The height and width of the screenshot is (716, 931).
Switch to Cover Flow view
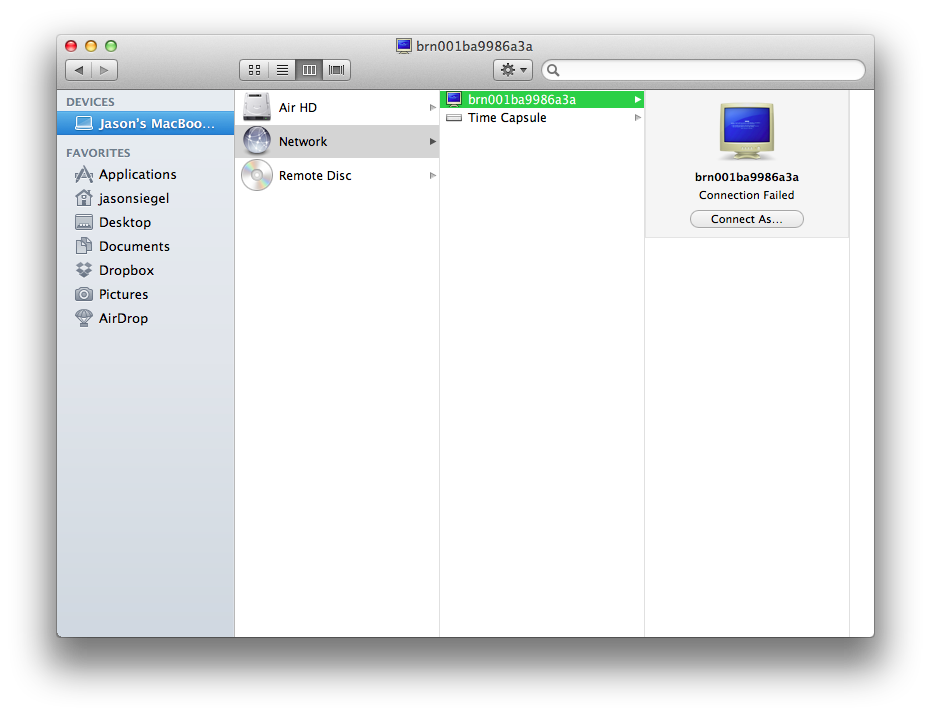pos(337,70)
